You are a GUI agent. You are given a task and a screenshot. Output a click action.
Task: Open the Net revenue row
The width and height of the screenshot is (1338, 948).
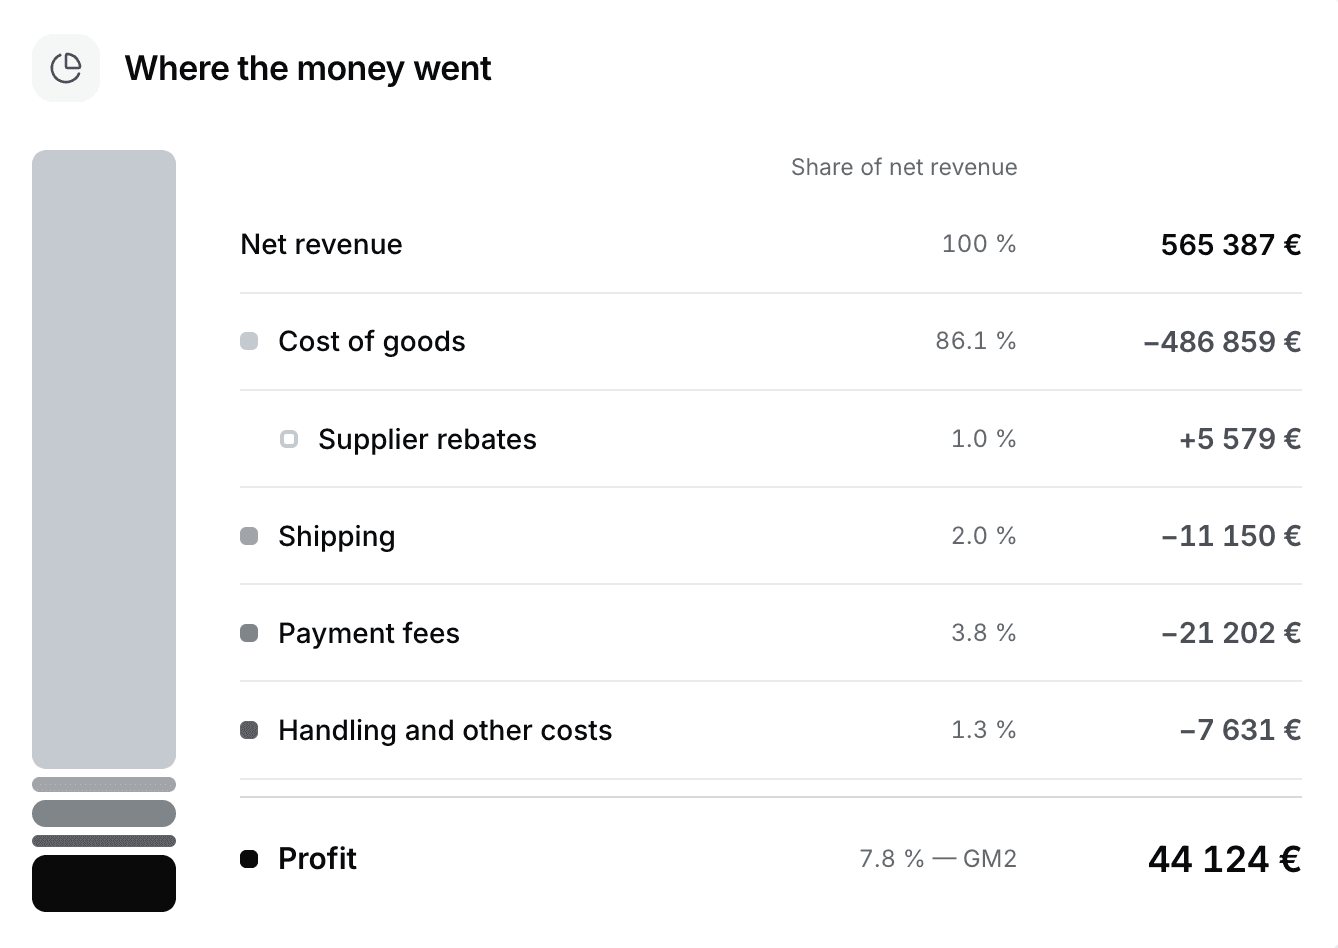coord(771,244)
